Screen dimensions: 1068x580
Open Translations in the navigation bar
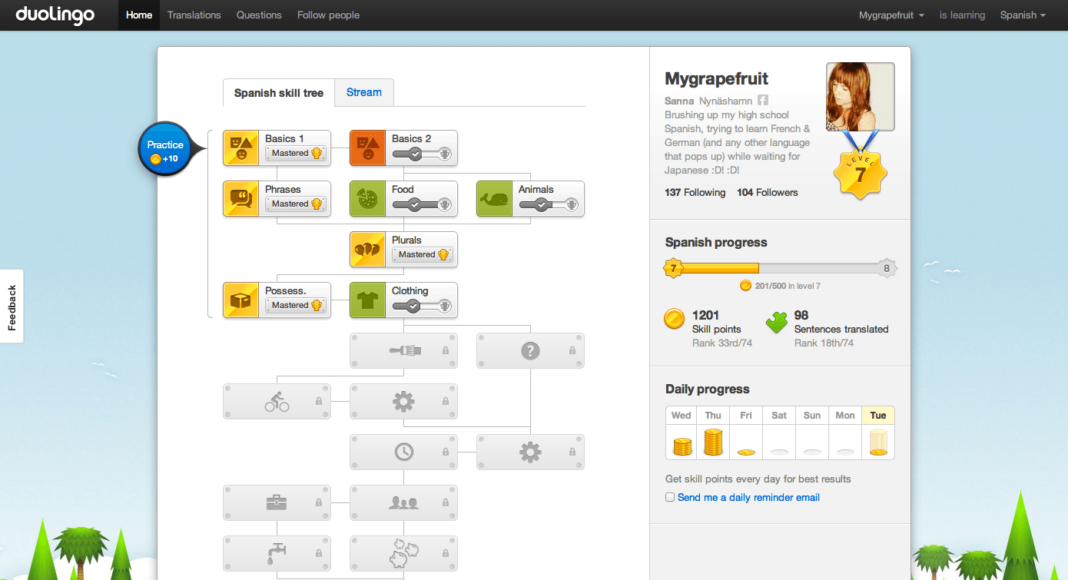194,15
